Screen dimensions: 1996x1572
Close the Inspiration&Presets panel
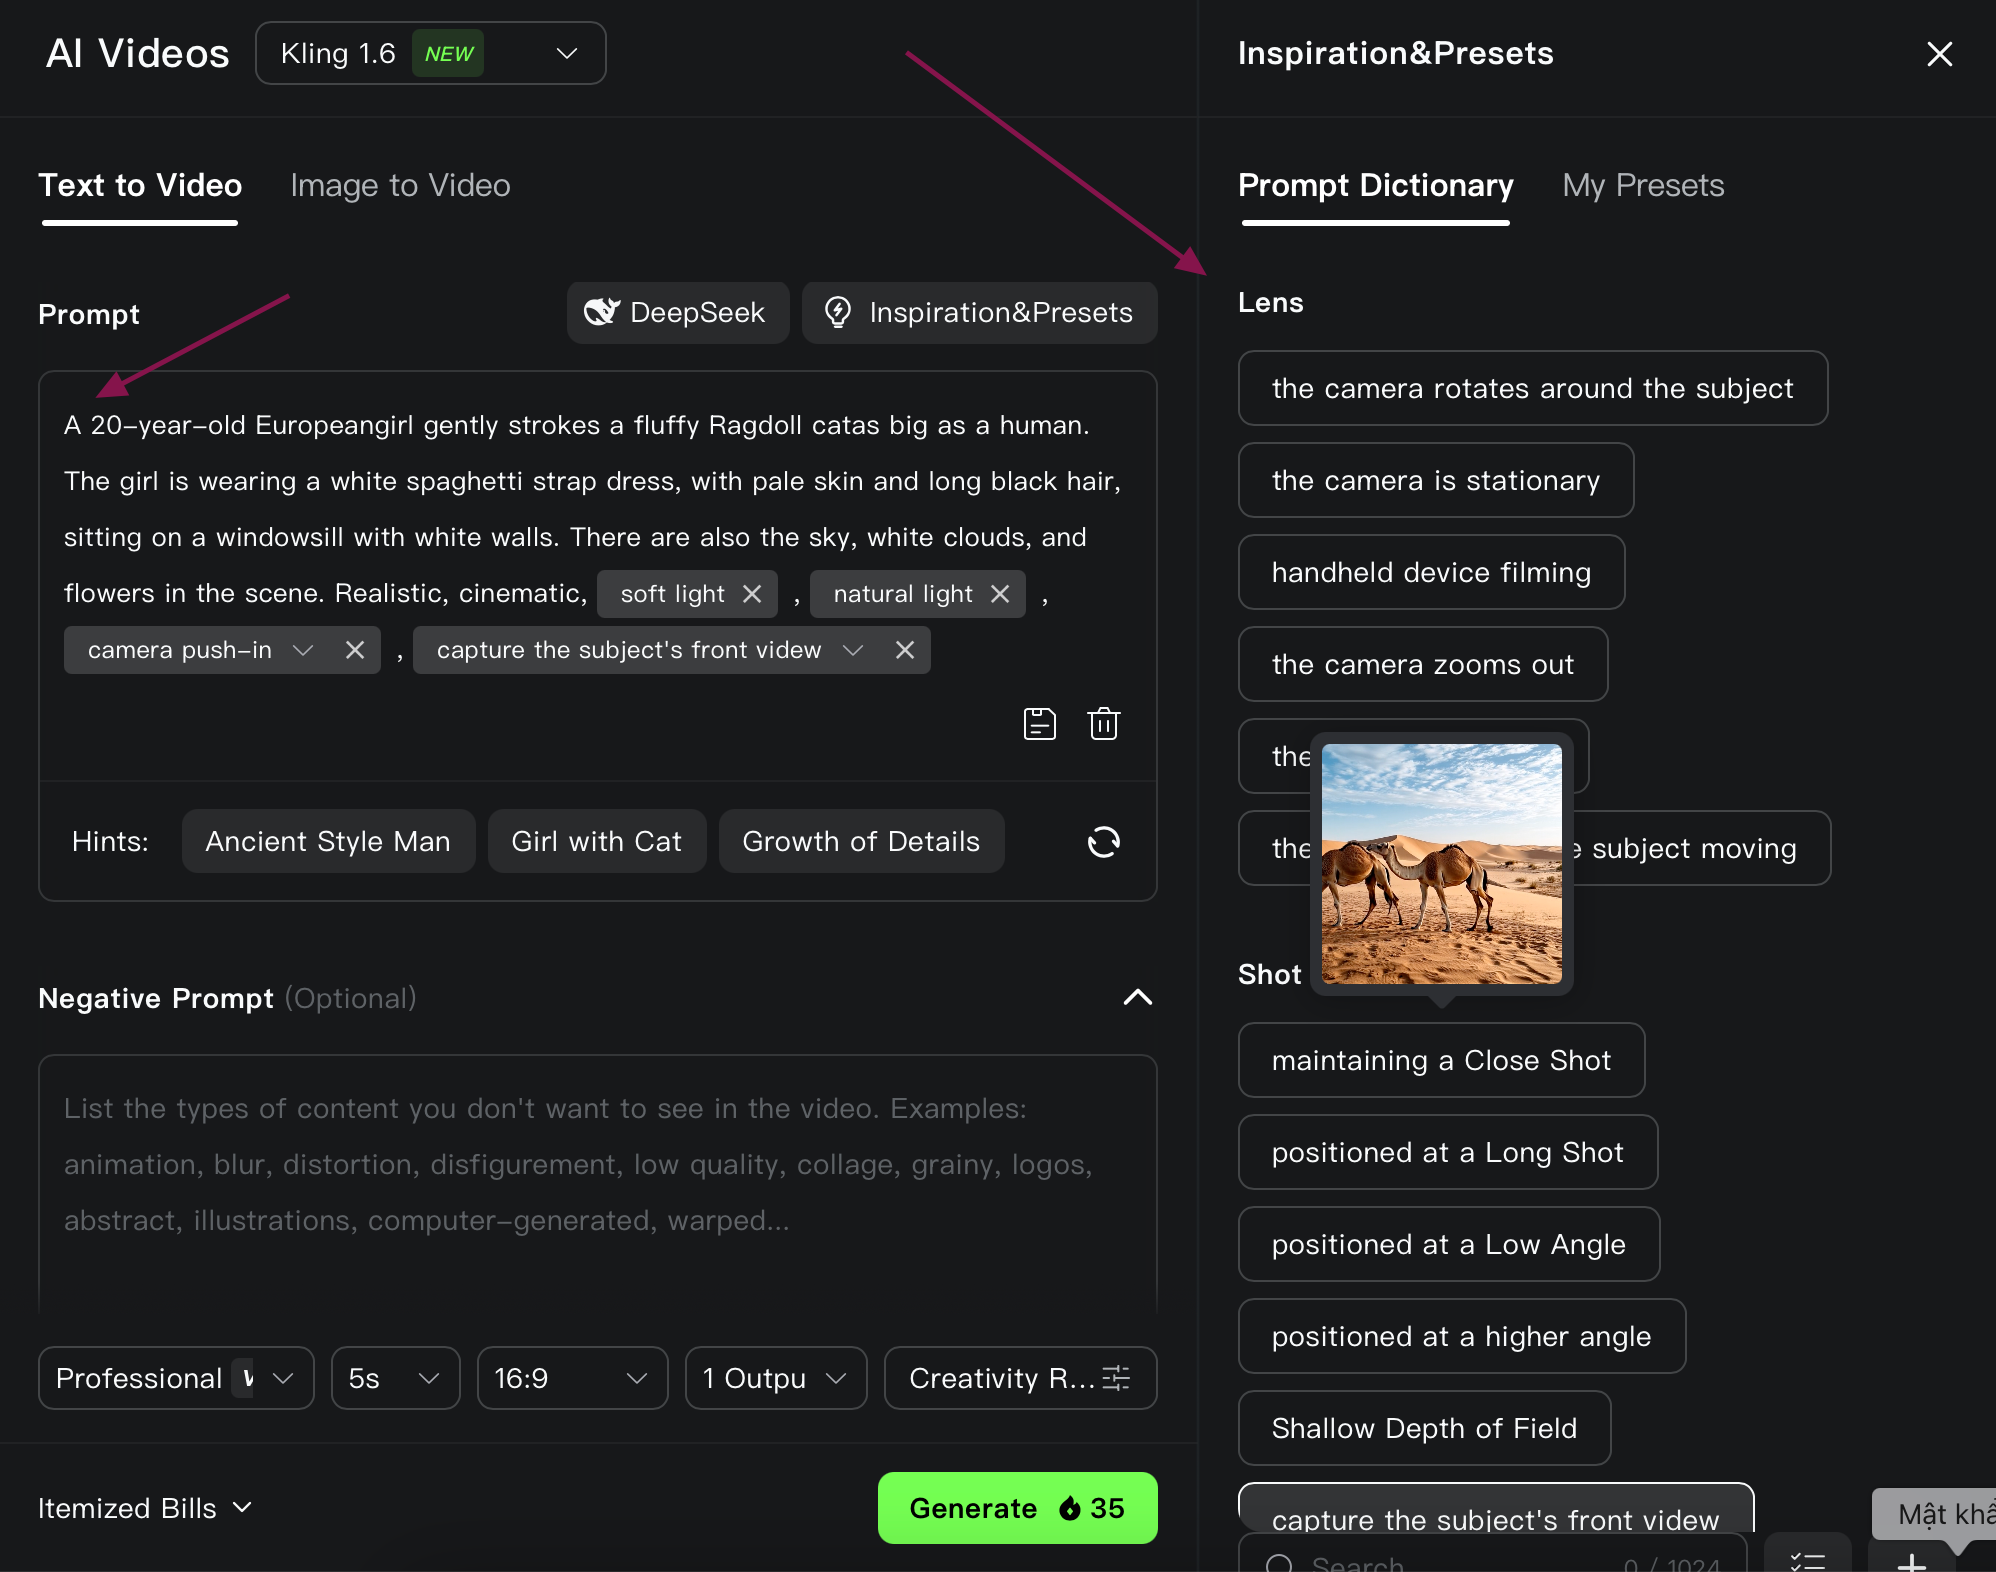point(1939,54)
